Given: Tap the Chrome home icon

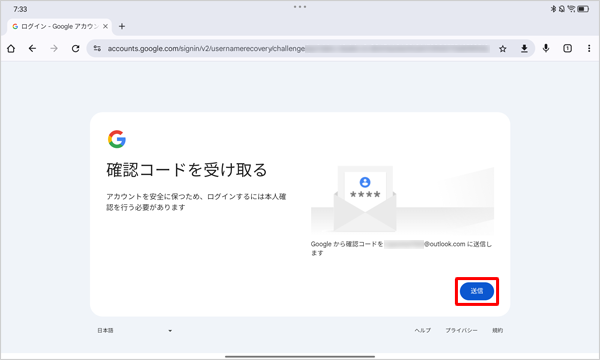Looking at the screenshot, I should 11,49.
